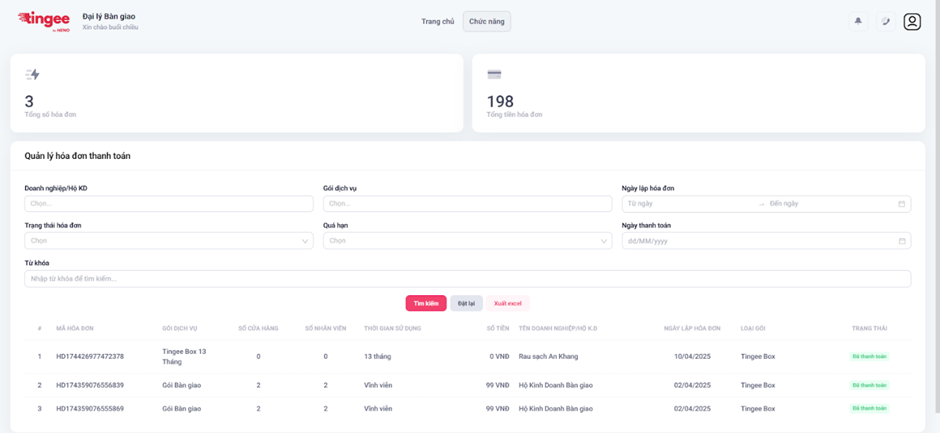Click the total invoices lightning icon
This screenshot has width=940, height=433.
click(32, 74)
